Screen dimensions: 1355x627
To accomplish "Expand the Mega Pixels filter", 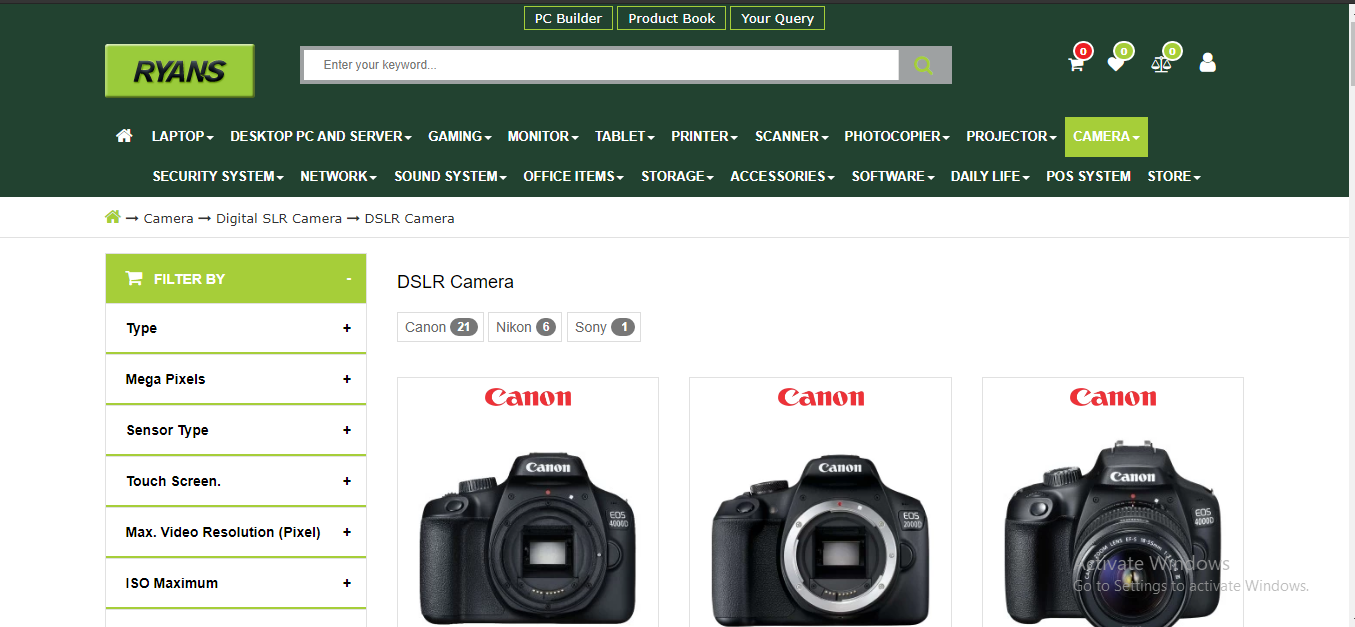I will (x=347, y=379).
